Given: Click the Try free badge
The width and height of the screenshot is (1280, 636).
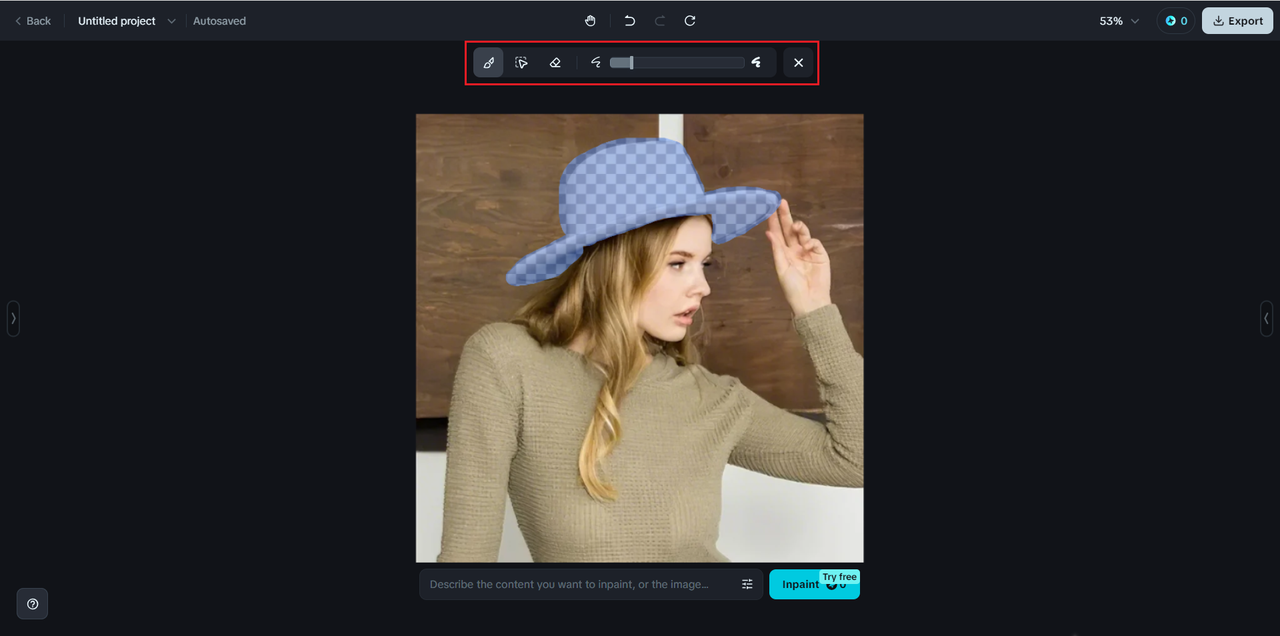Looking at the screenshot, I should [839, 577].
